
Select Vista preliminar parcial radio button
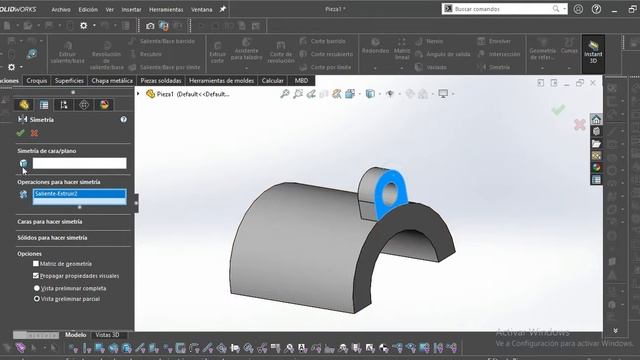point(37,299)
